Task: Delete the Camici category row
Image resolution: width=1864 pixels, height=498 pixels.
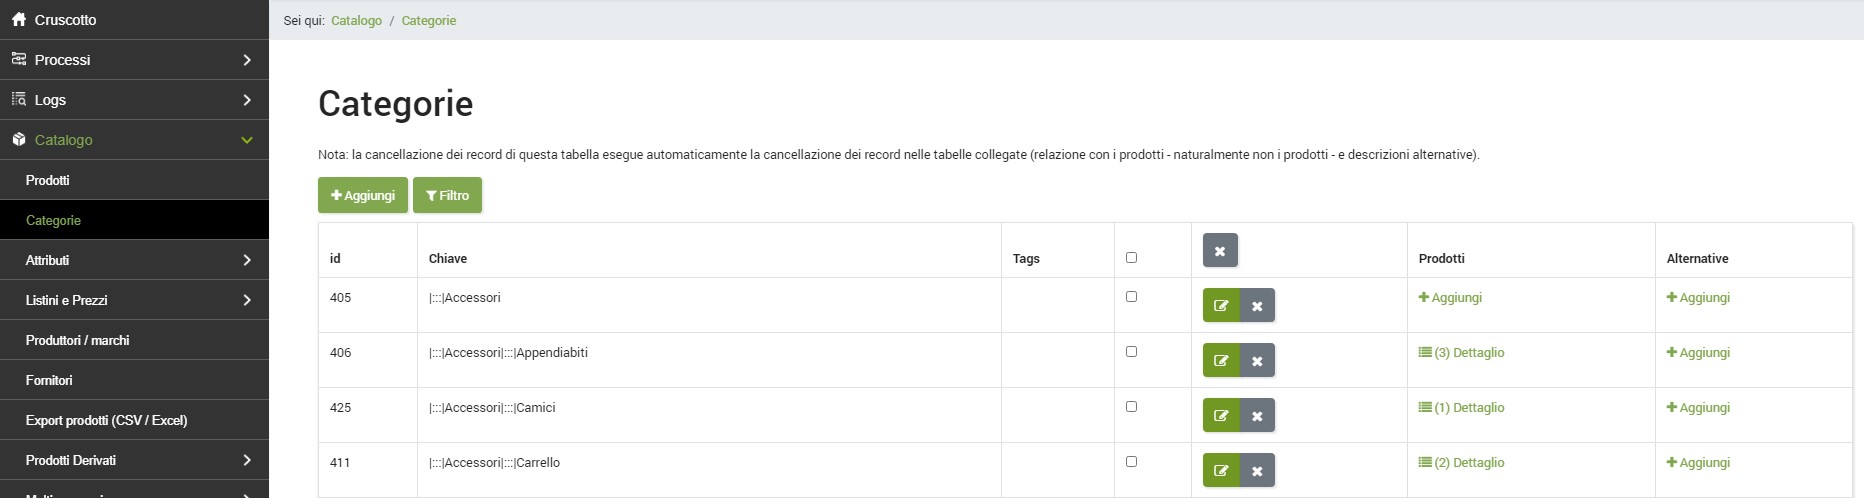Action: (1257, 416)
